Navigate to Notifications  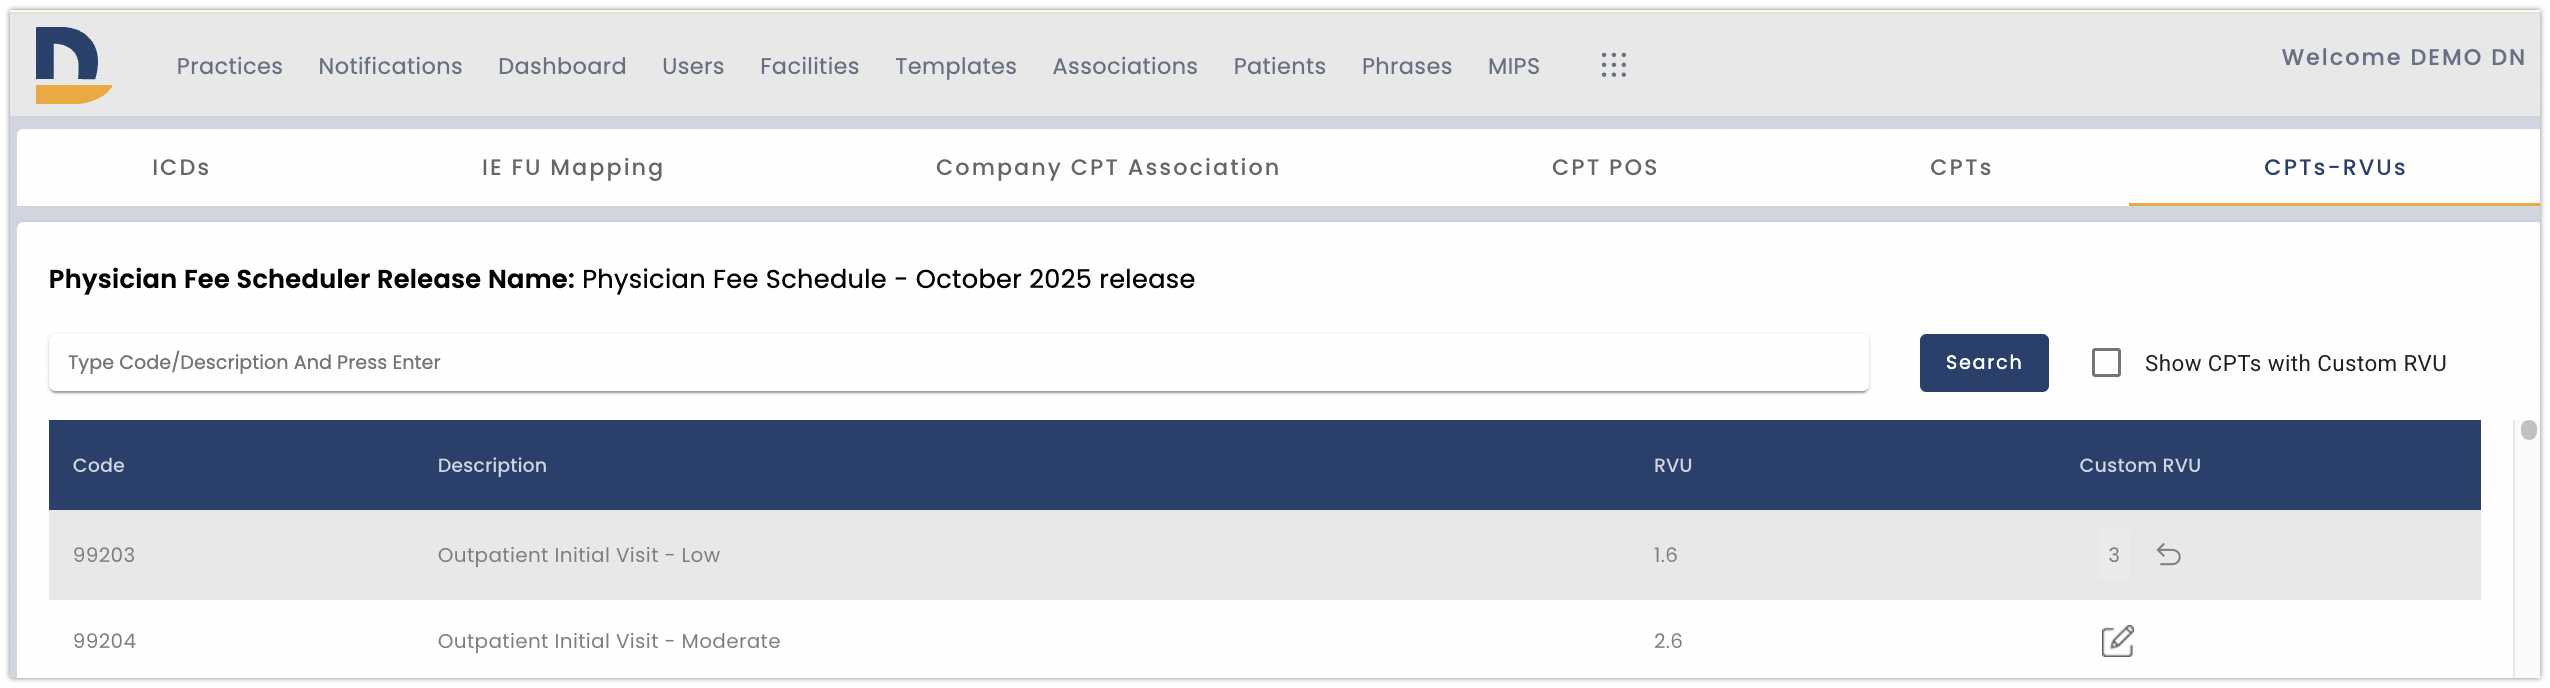tap(390, 66)
